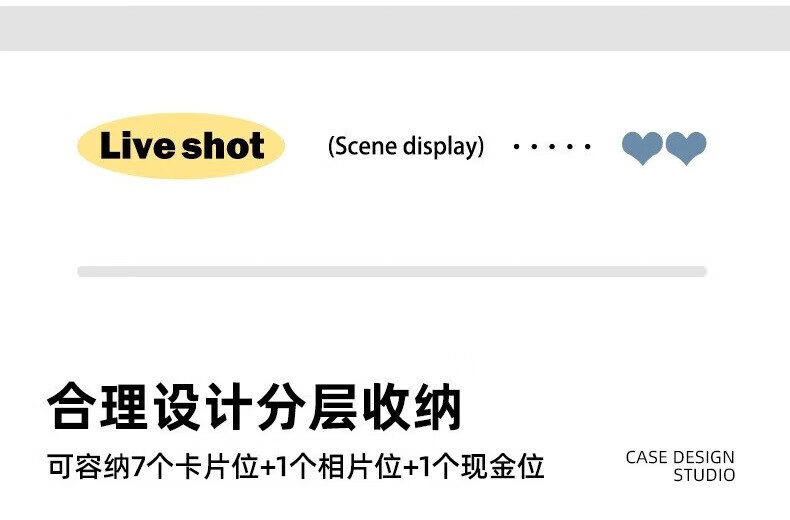Click the top gray header band
This screenshot has width=790, height=520.
point(395,29)
